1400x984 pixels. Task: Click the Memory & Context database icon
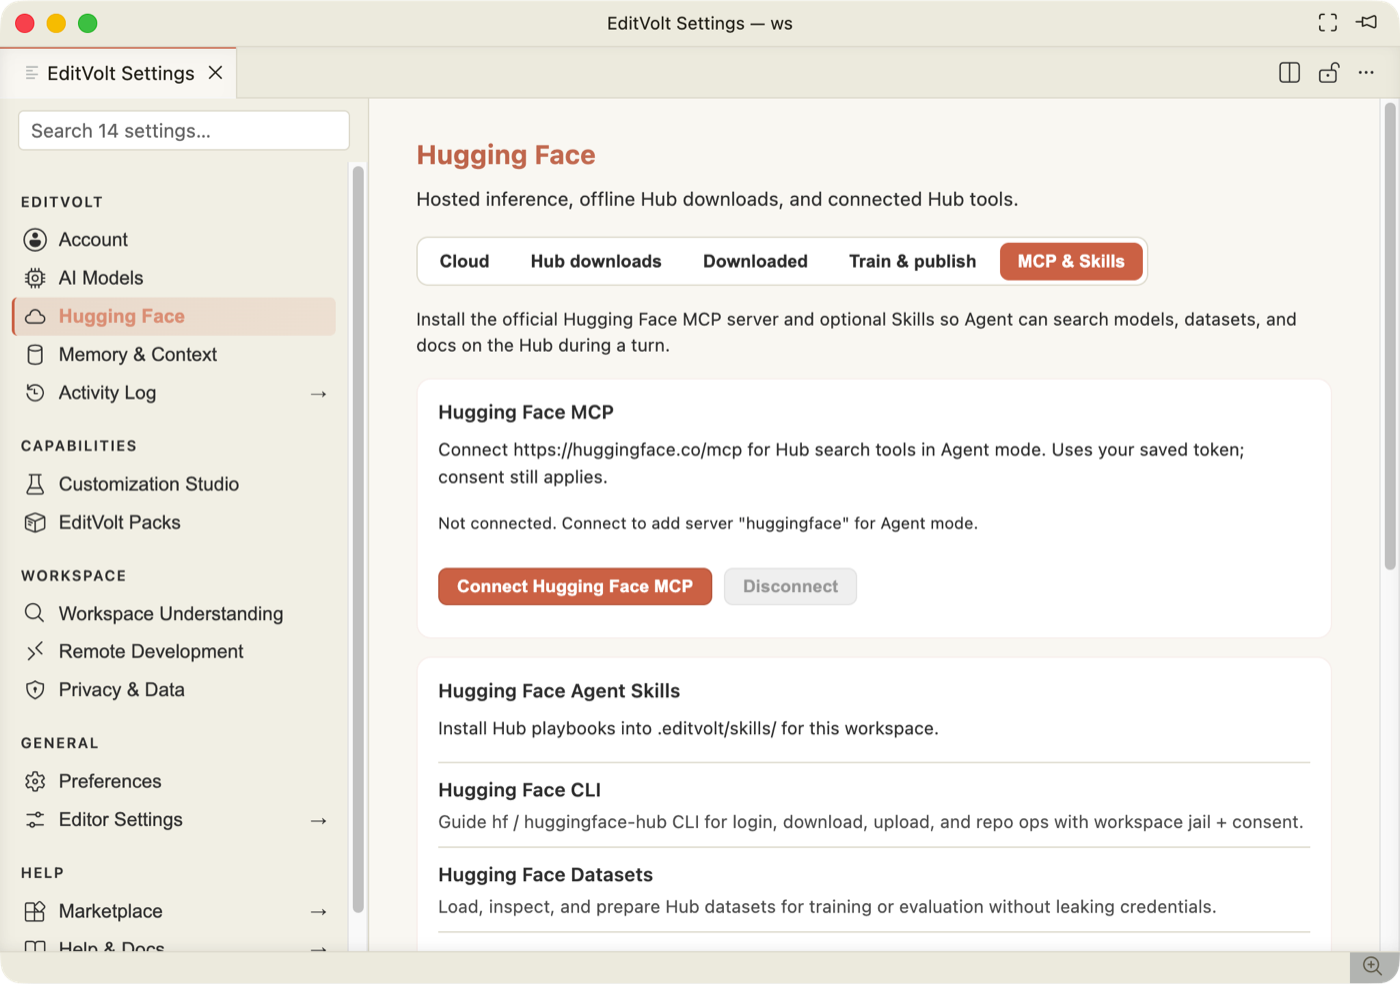[x=35, y=355]
